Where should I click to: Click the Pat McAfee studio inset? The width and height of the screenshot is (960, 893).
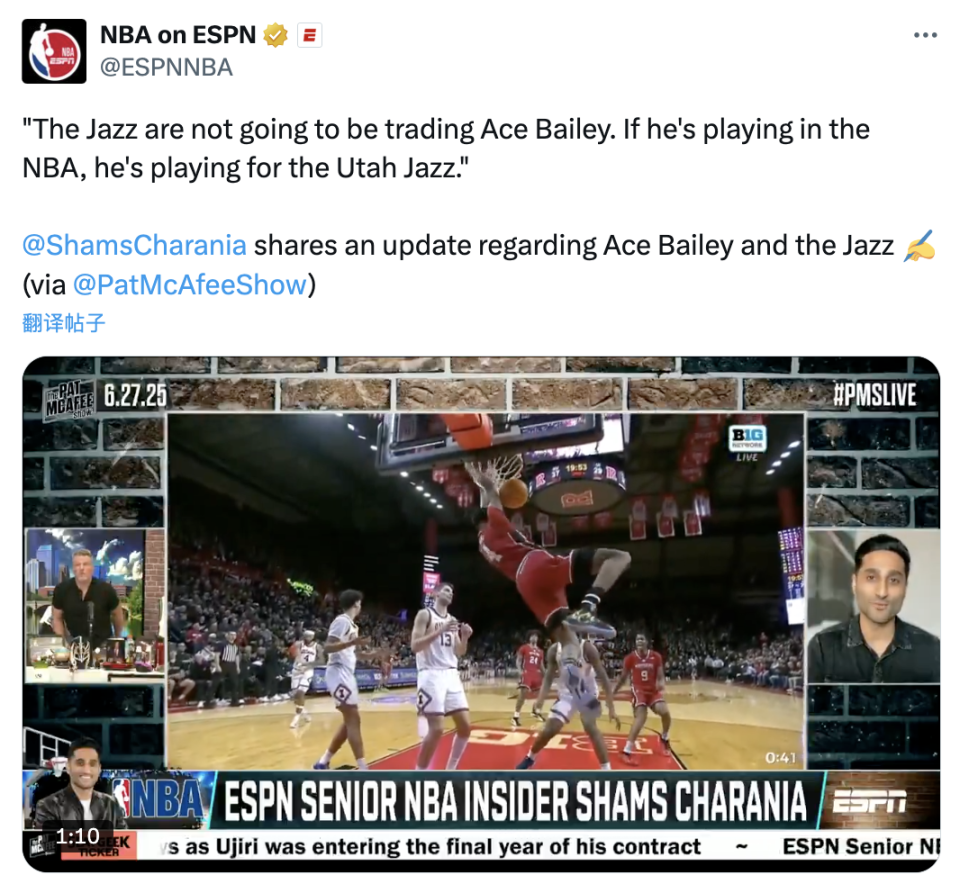[95, 605]
